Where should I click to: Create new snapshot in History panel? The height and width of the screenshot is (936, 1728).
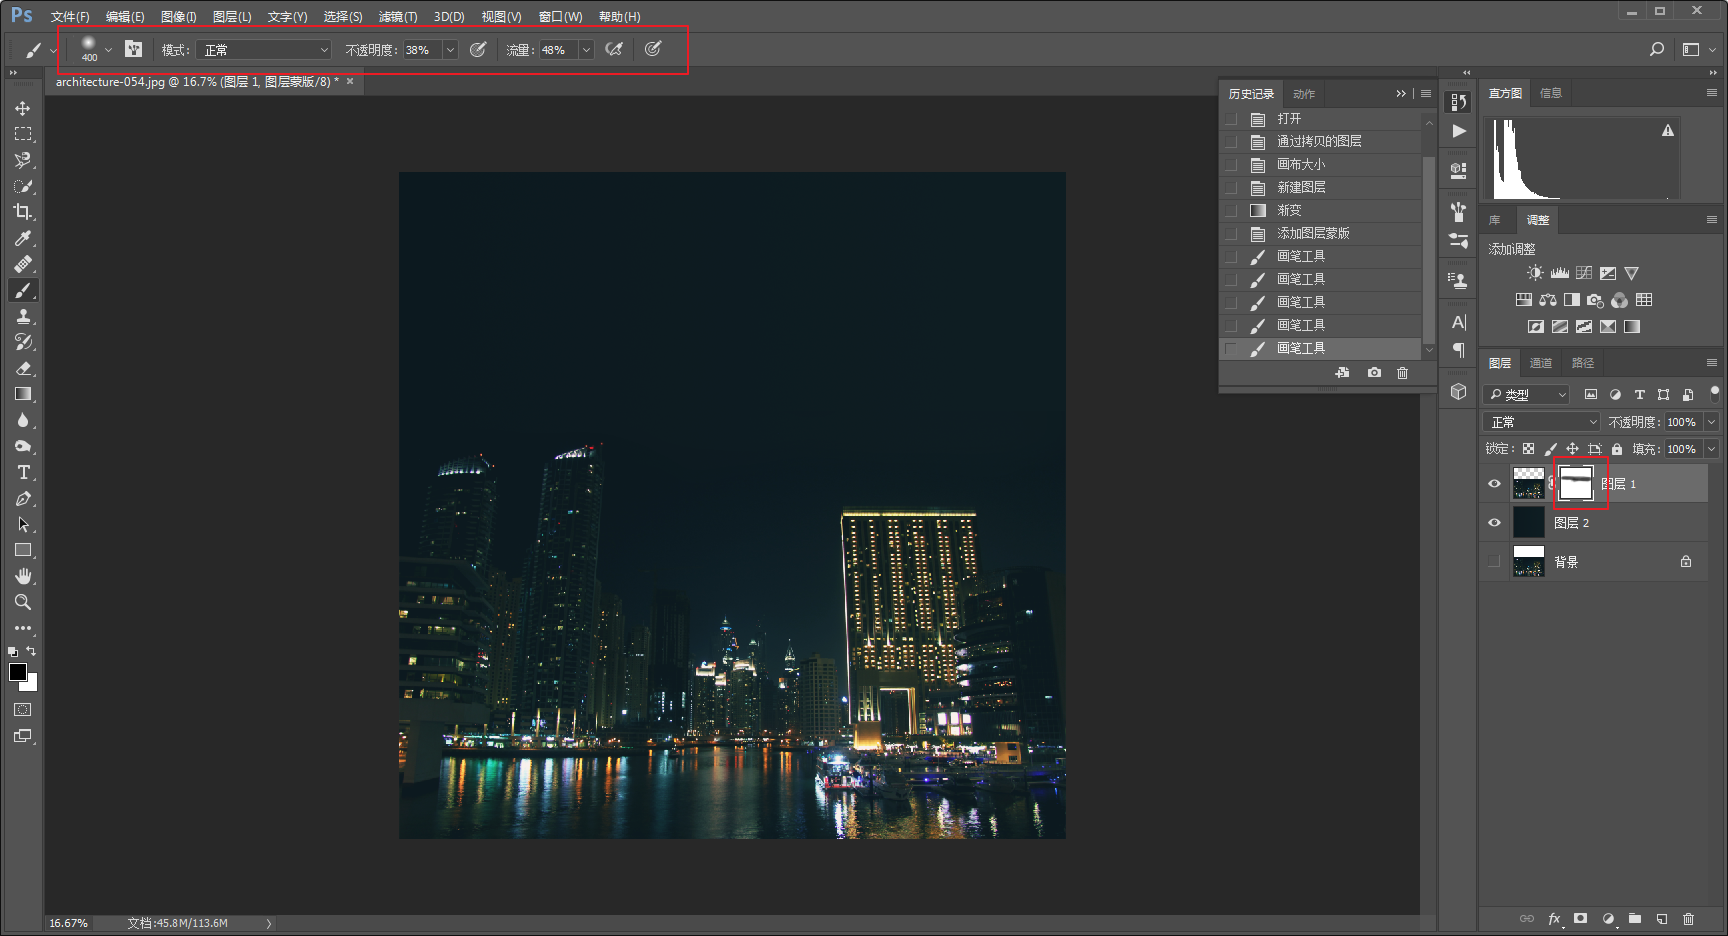[x=1374, y=373]
